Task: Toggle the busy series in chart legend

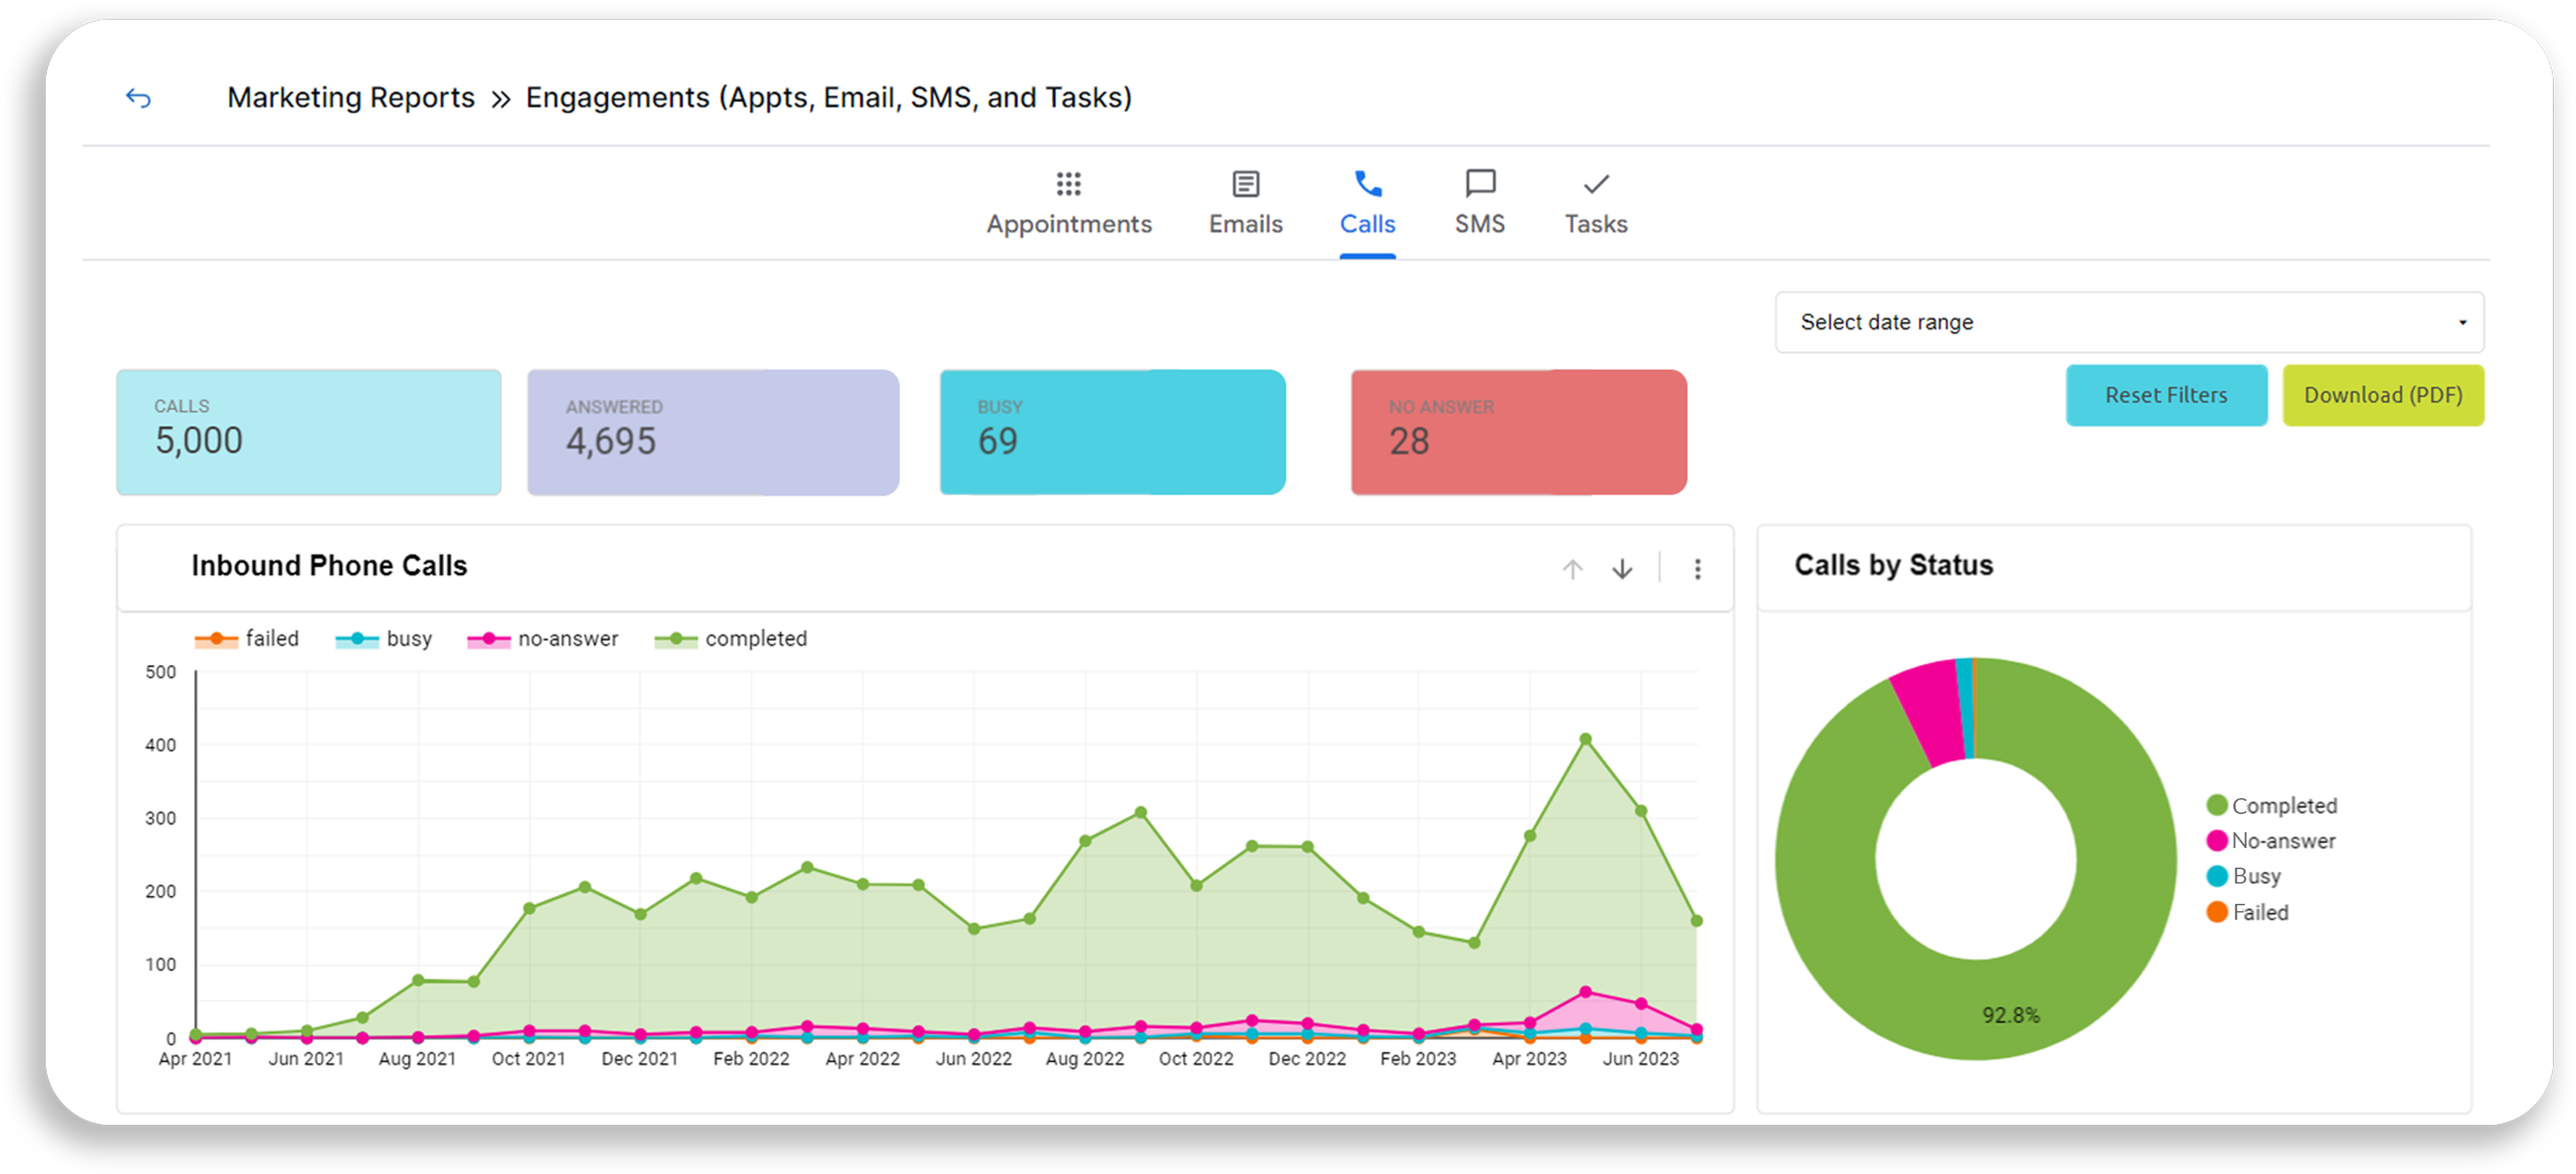Action: (x=383, y=638)
